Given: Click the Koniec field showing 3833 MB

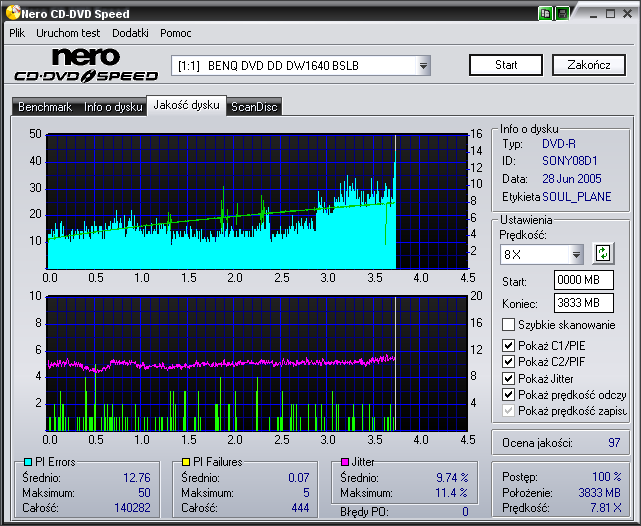Looking at the screenshot, I should pyautogui.click(x=584, y=303).
